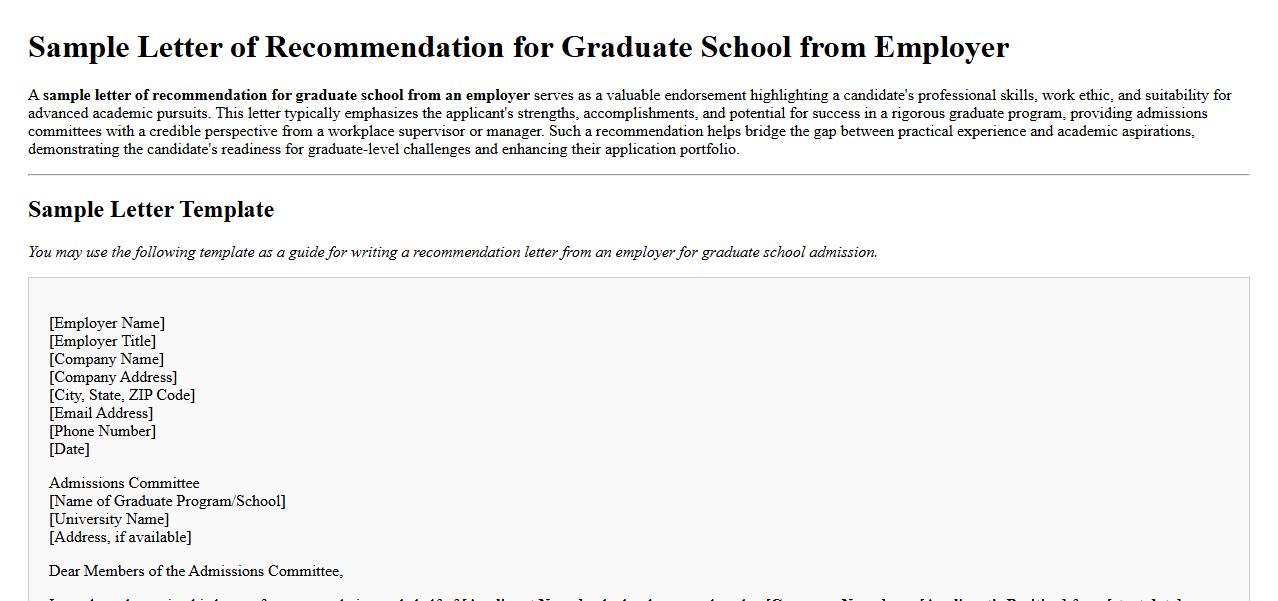Click the bold phrase in the intro paragraph
This screenshot has height=601, width=1278.
coord(286,96)
